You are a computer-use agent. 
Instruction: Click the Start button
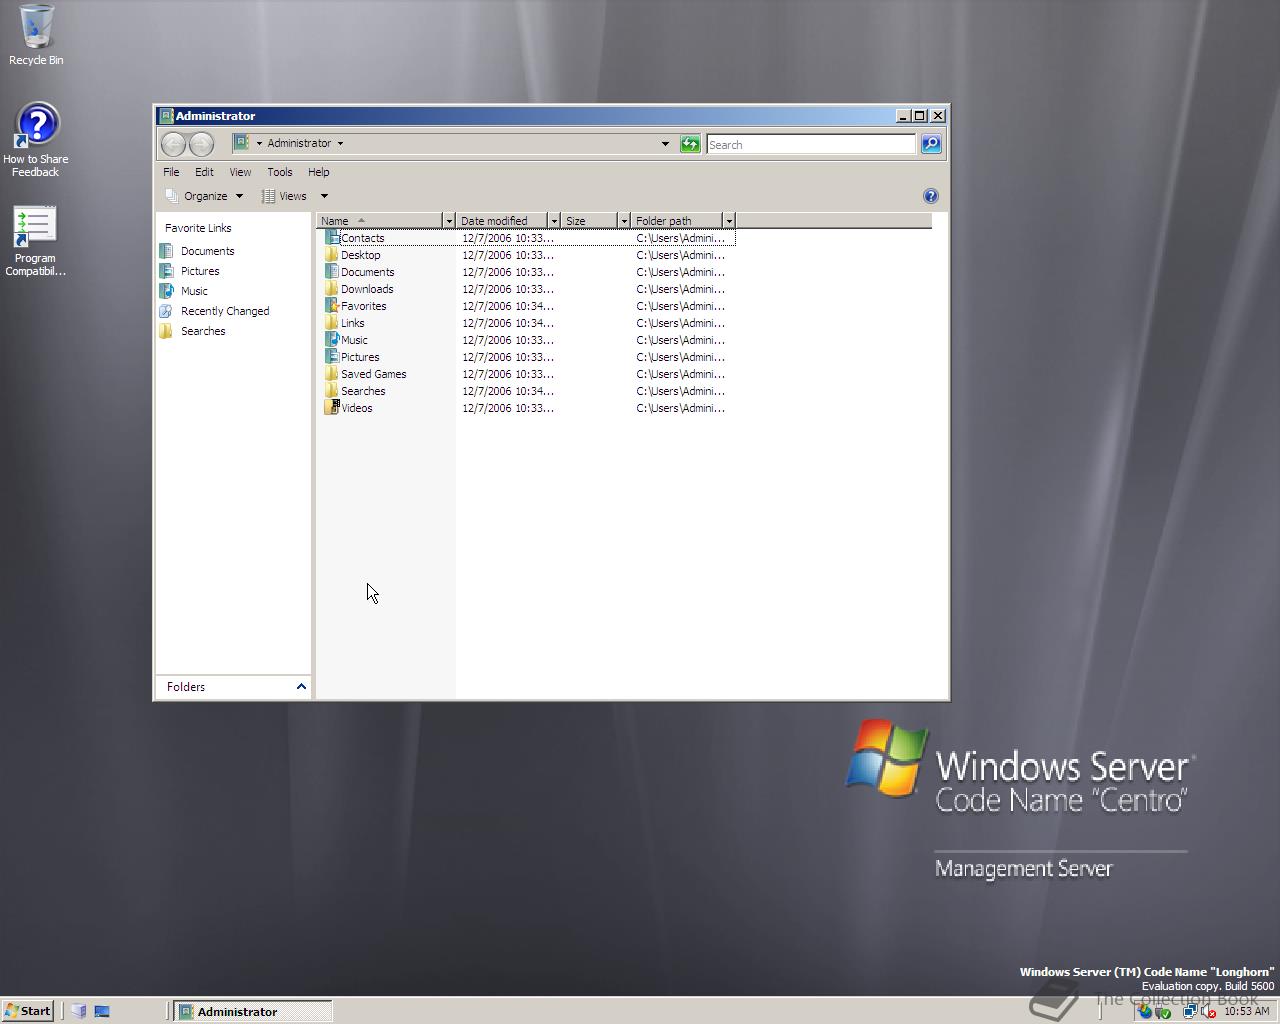click(27, 1011)
